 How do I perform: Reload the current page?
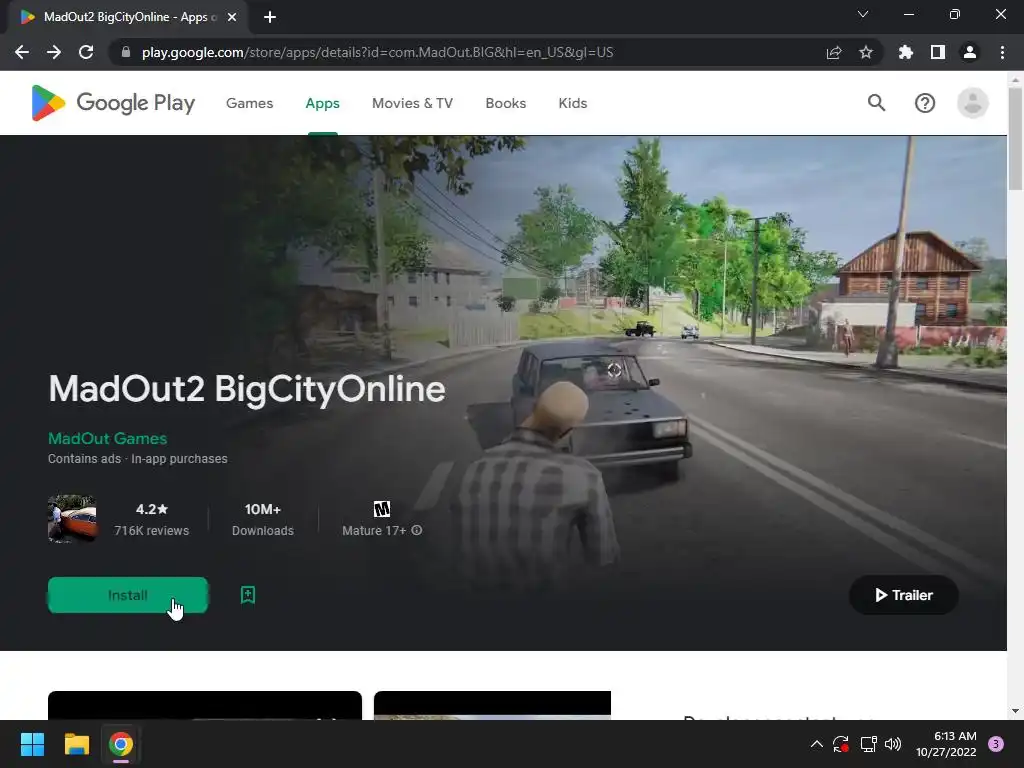[86, 52]
